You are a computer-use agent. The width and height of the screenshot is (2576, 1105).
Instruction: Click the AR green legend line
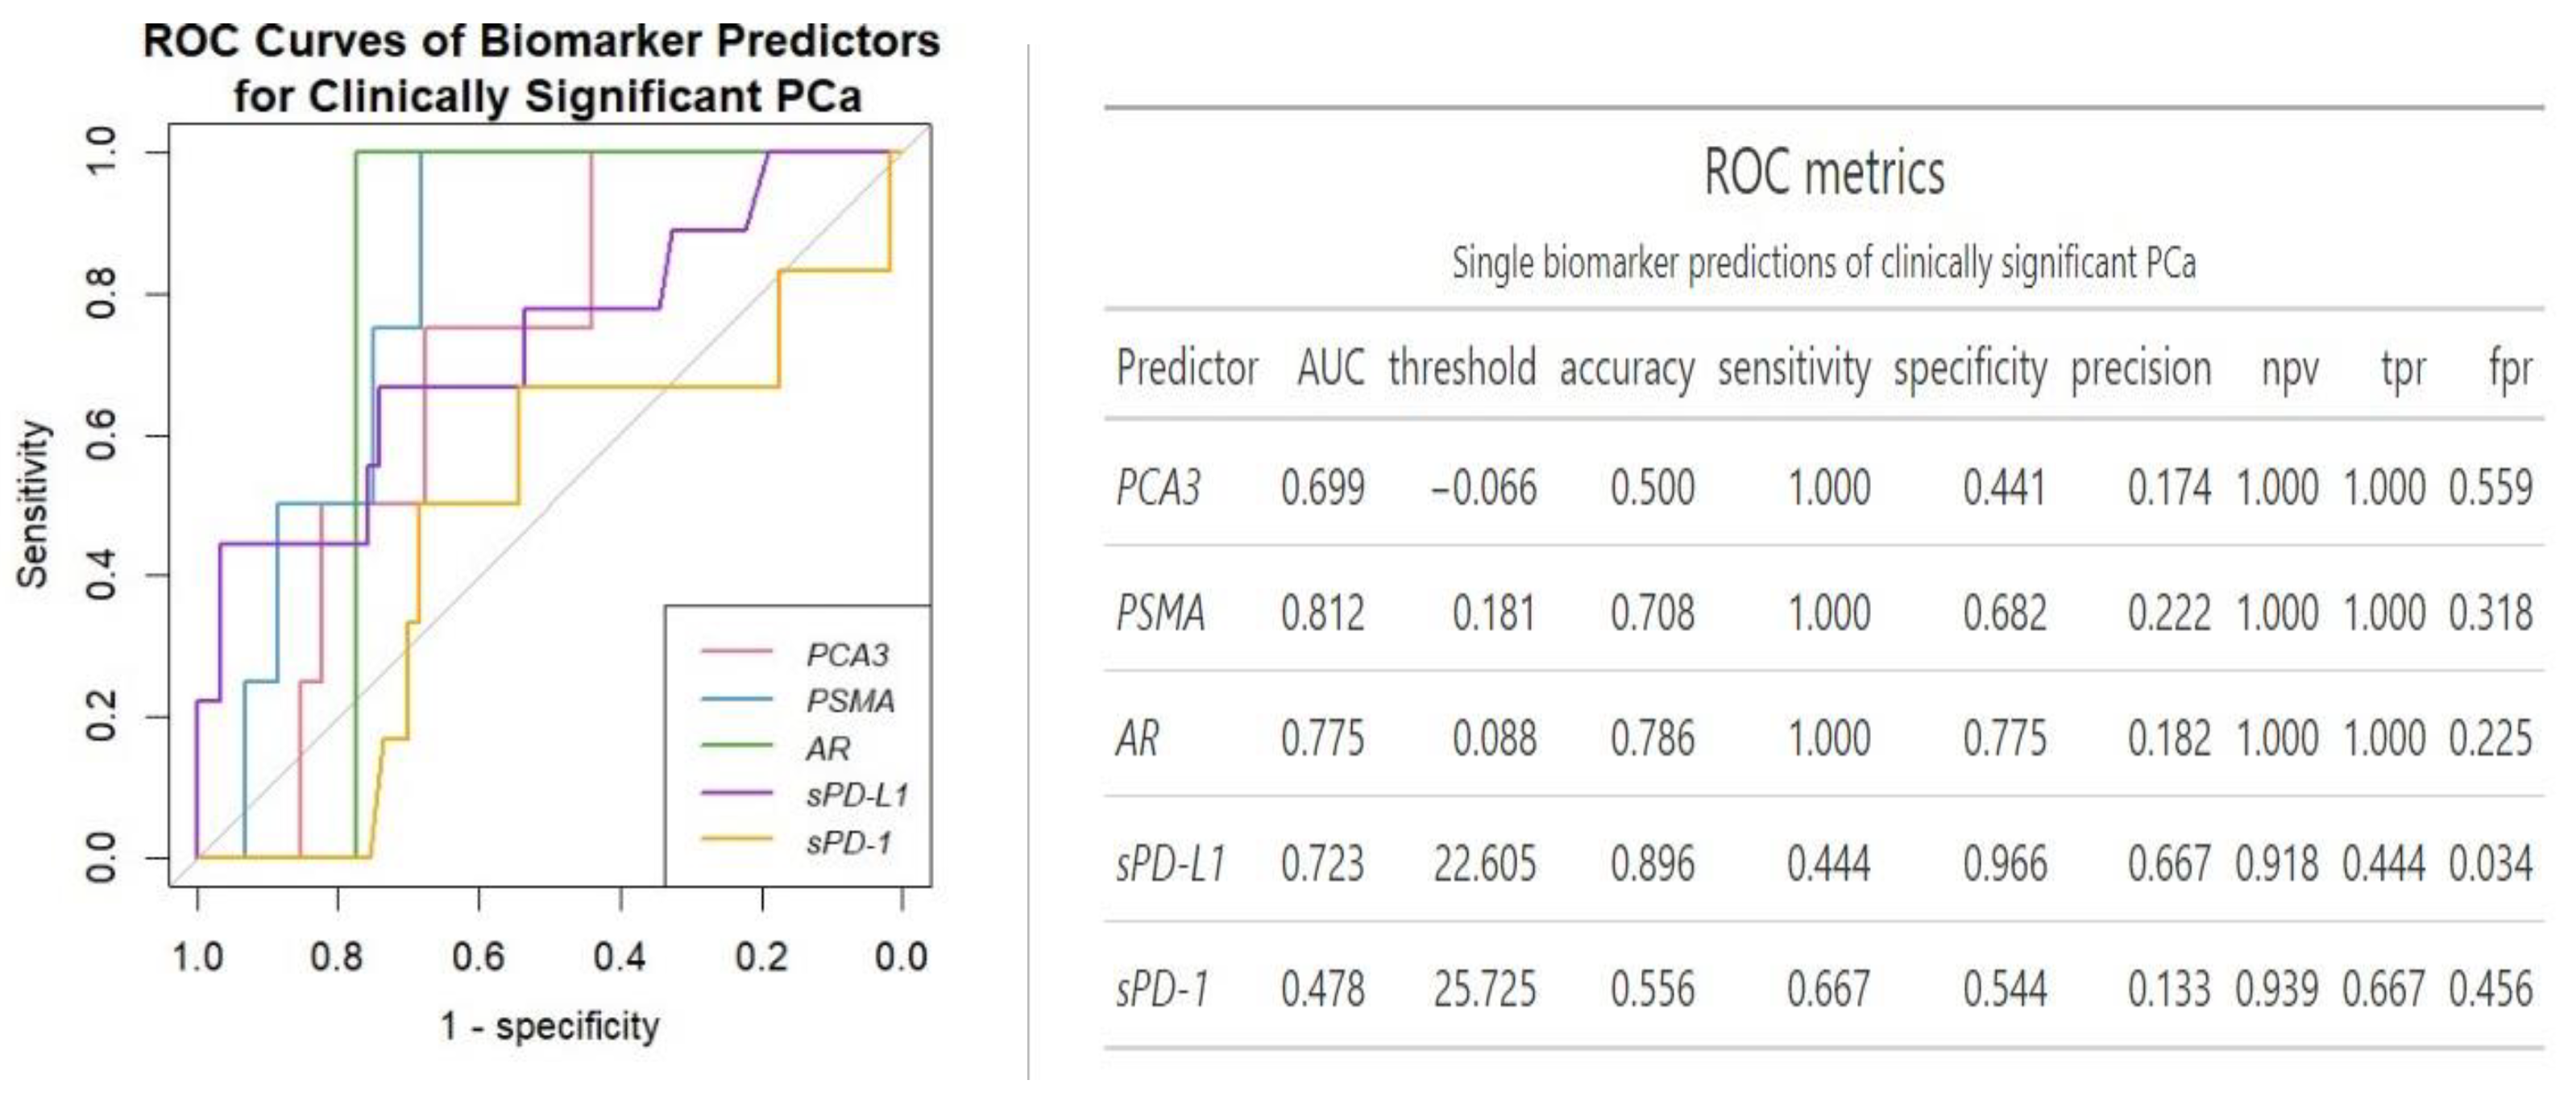[737, 746]
